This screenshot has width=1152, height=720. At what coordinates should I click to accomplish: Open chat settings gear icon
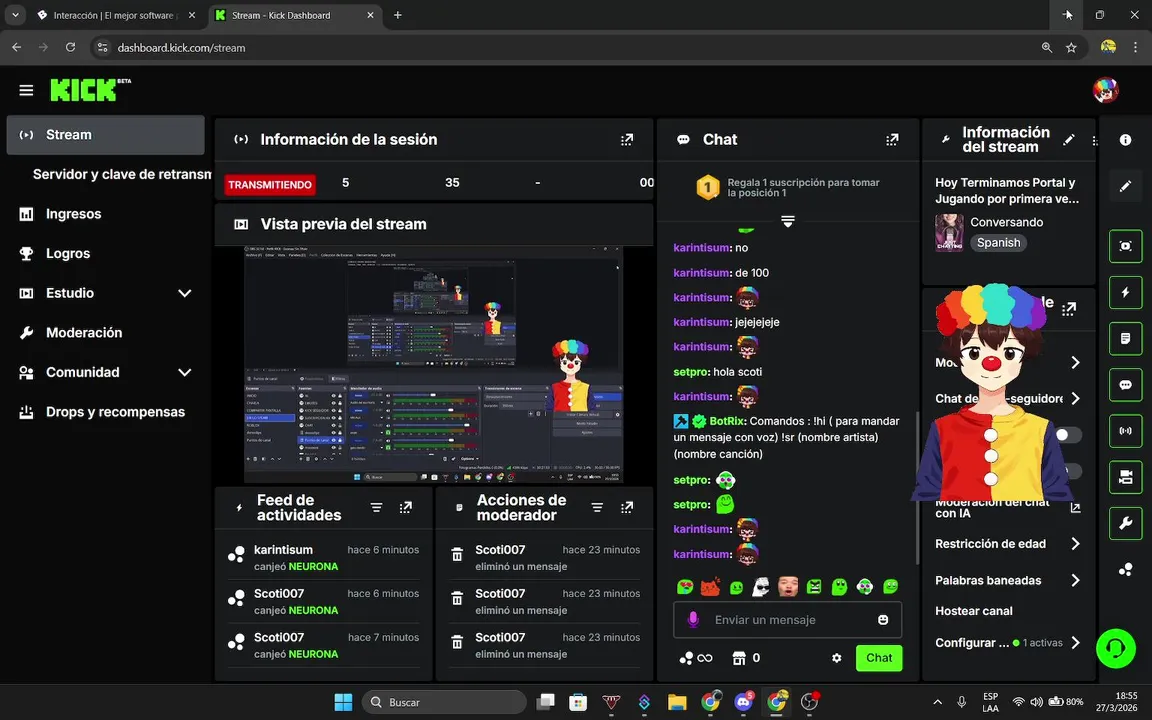[x=836, y=658]
